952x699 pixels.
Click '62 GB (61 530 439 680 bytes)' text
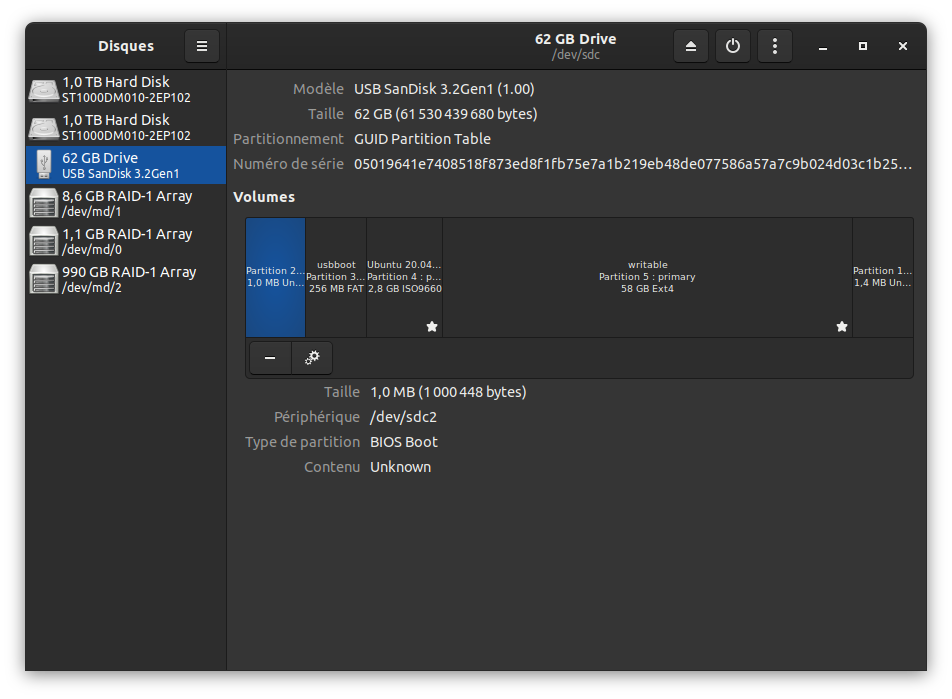pyautogui.click(x=446, y=114)
